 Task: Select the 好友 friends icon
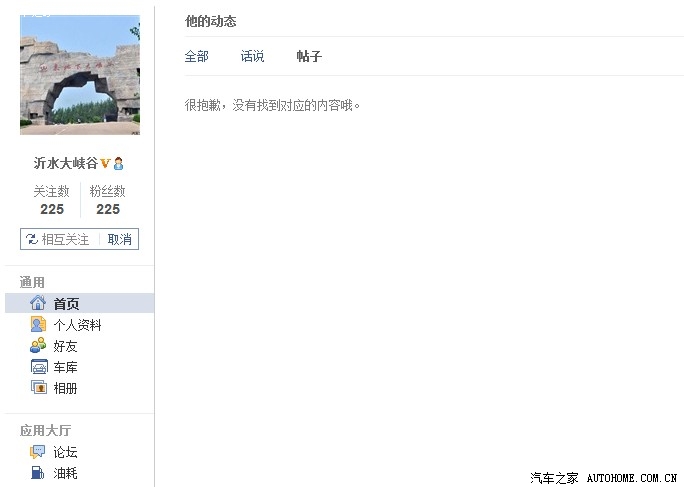tap(38, 345)
